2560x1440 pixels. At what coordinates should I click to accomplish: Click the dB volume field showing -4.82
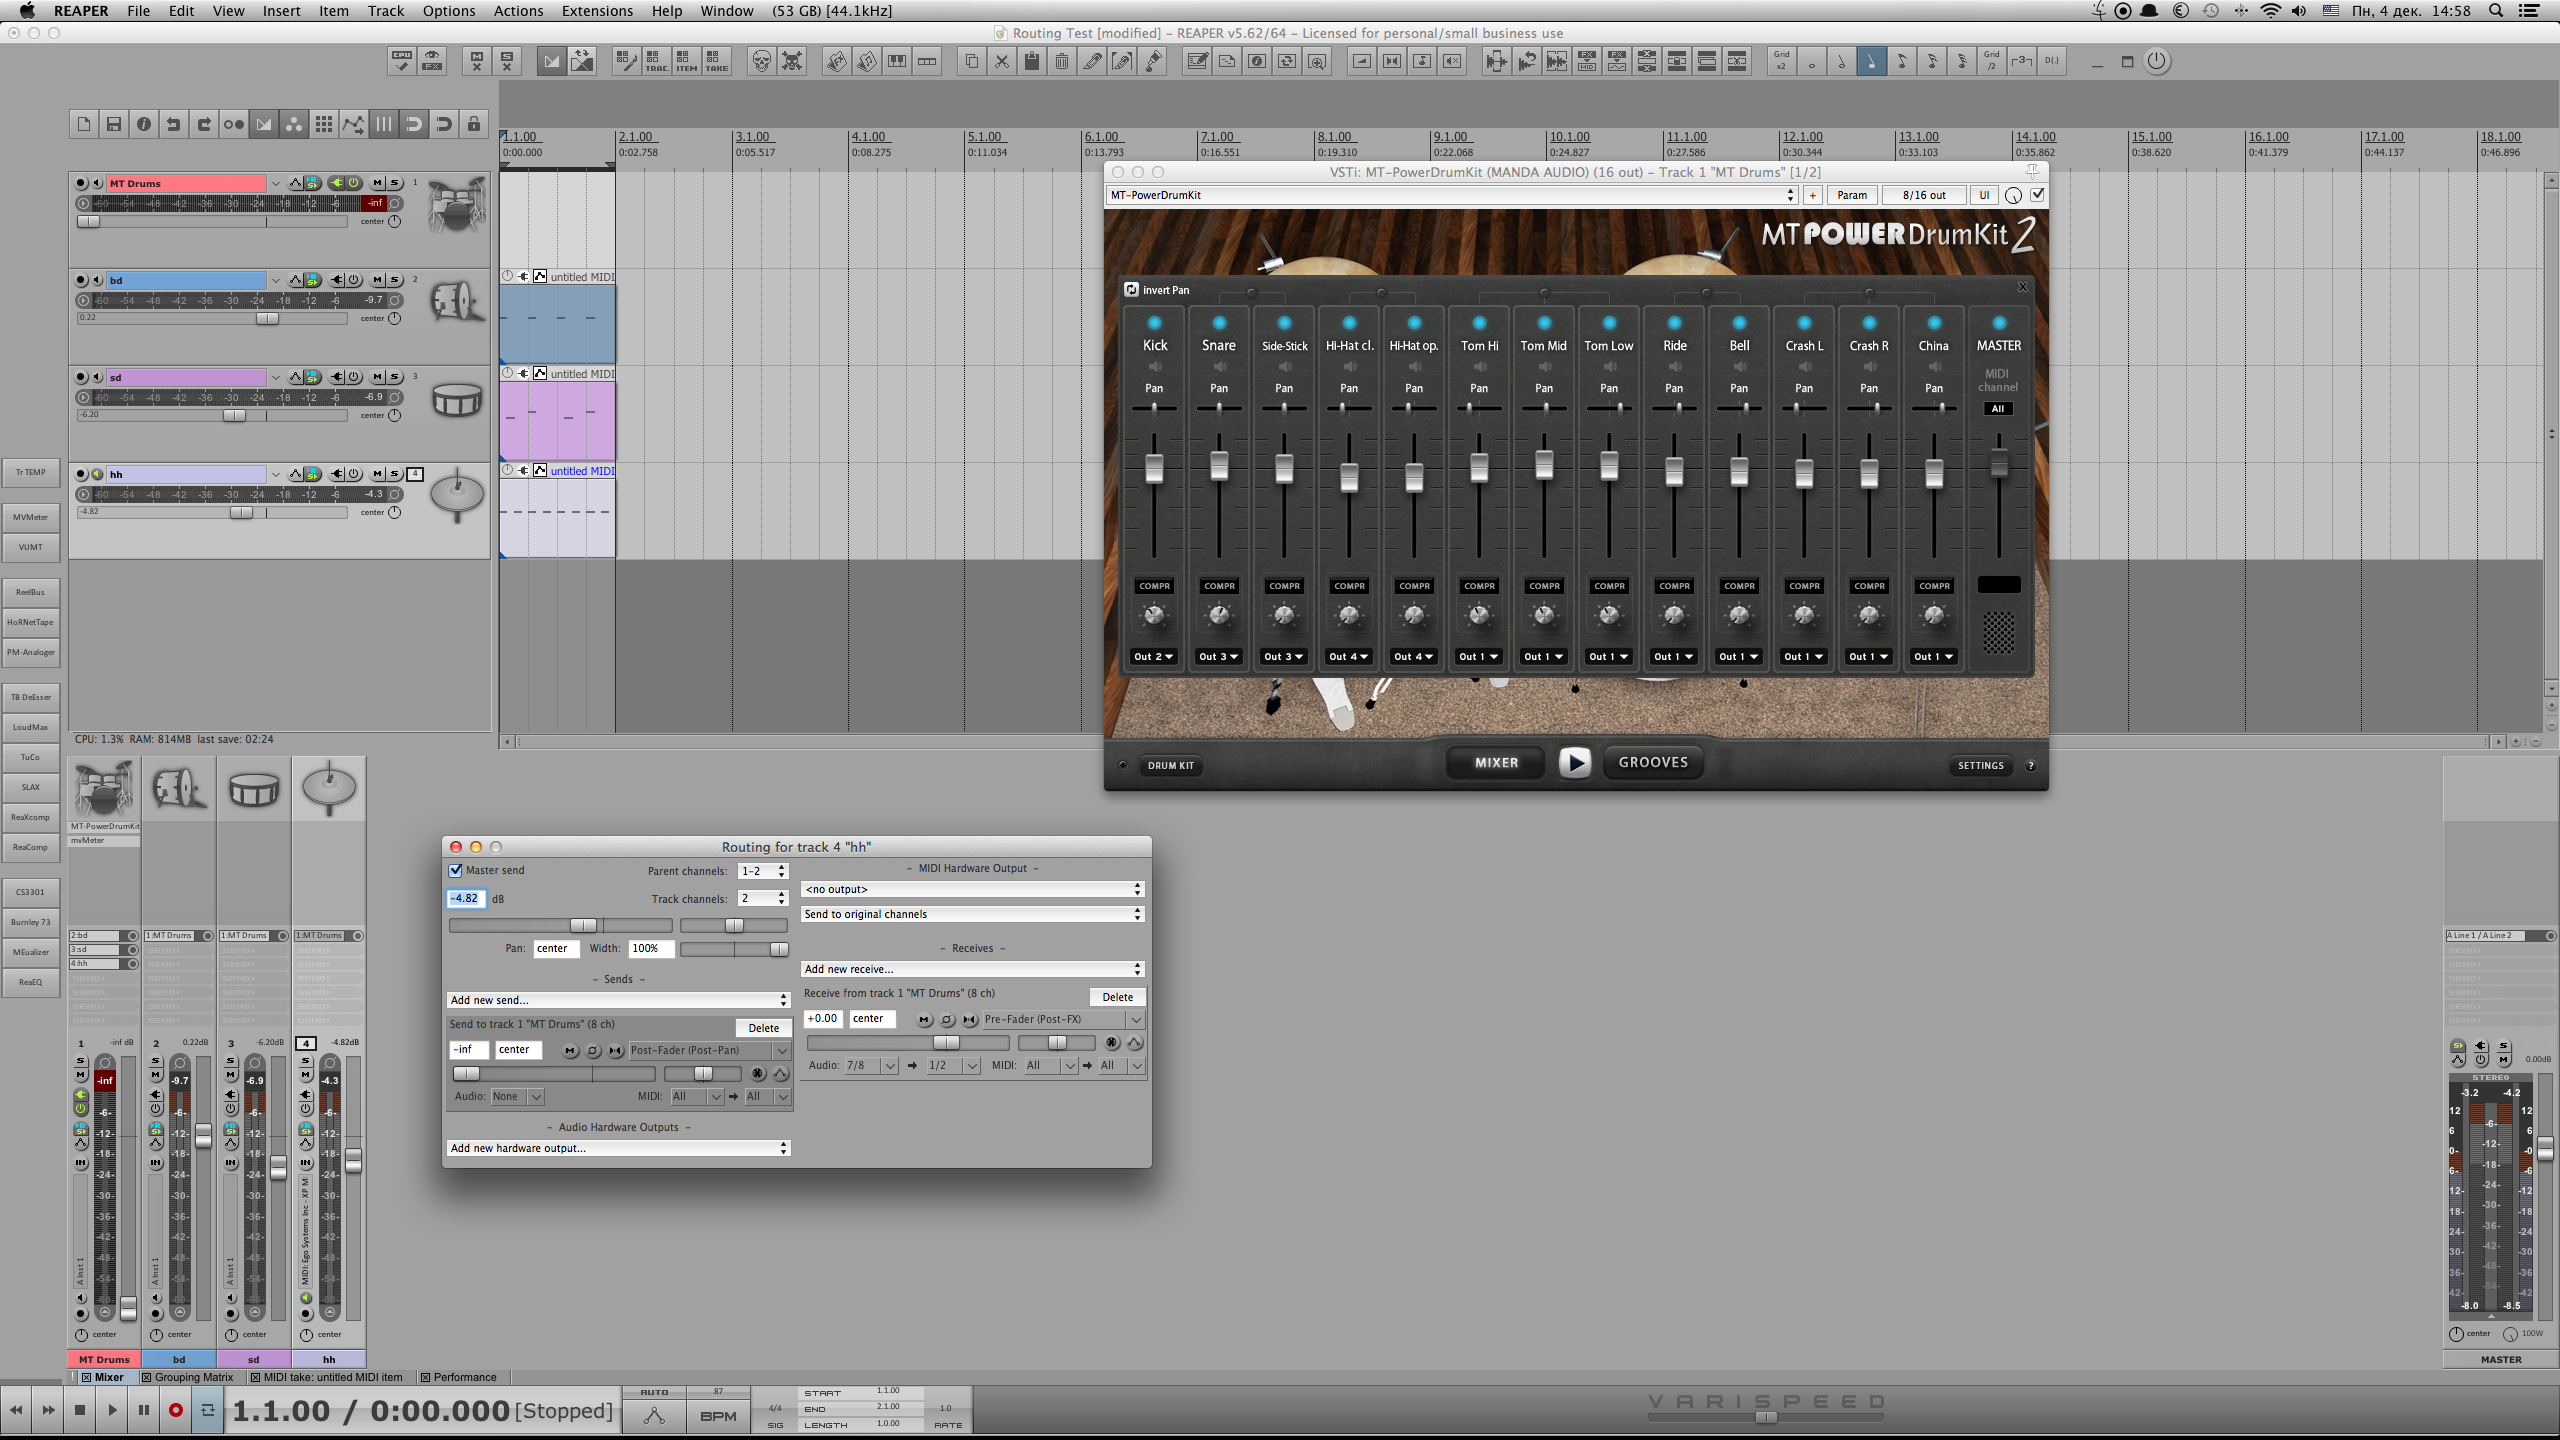[466, 898]
